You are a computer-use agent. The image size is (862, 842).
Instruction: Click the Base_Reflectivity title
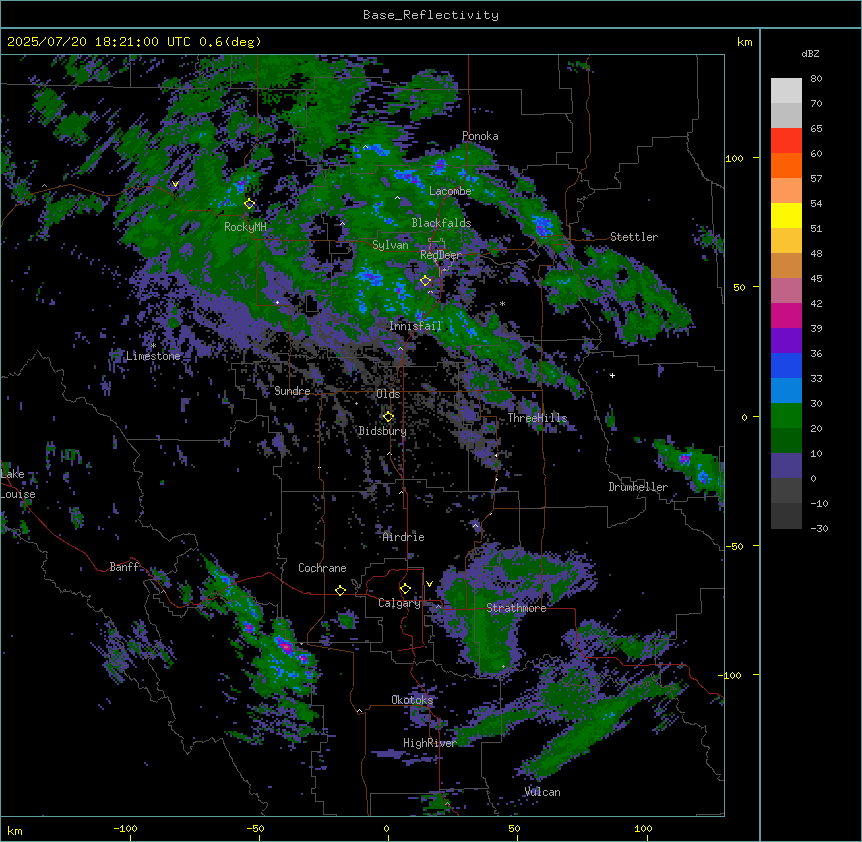tap(431, 15)
